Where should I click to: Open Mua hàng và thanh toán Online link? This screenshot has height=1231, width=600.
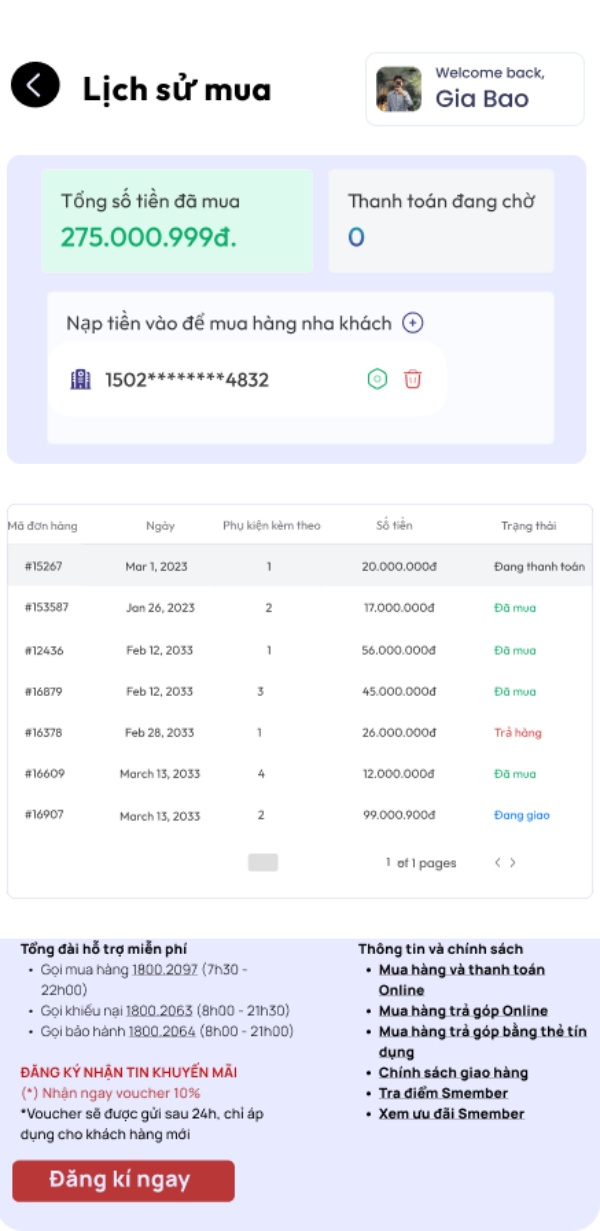[461, 980]
